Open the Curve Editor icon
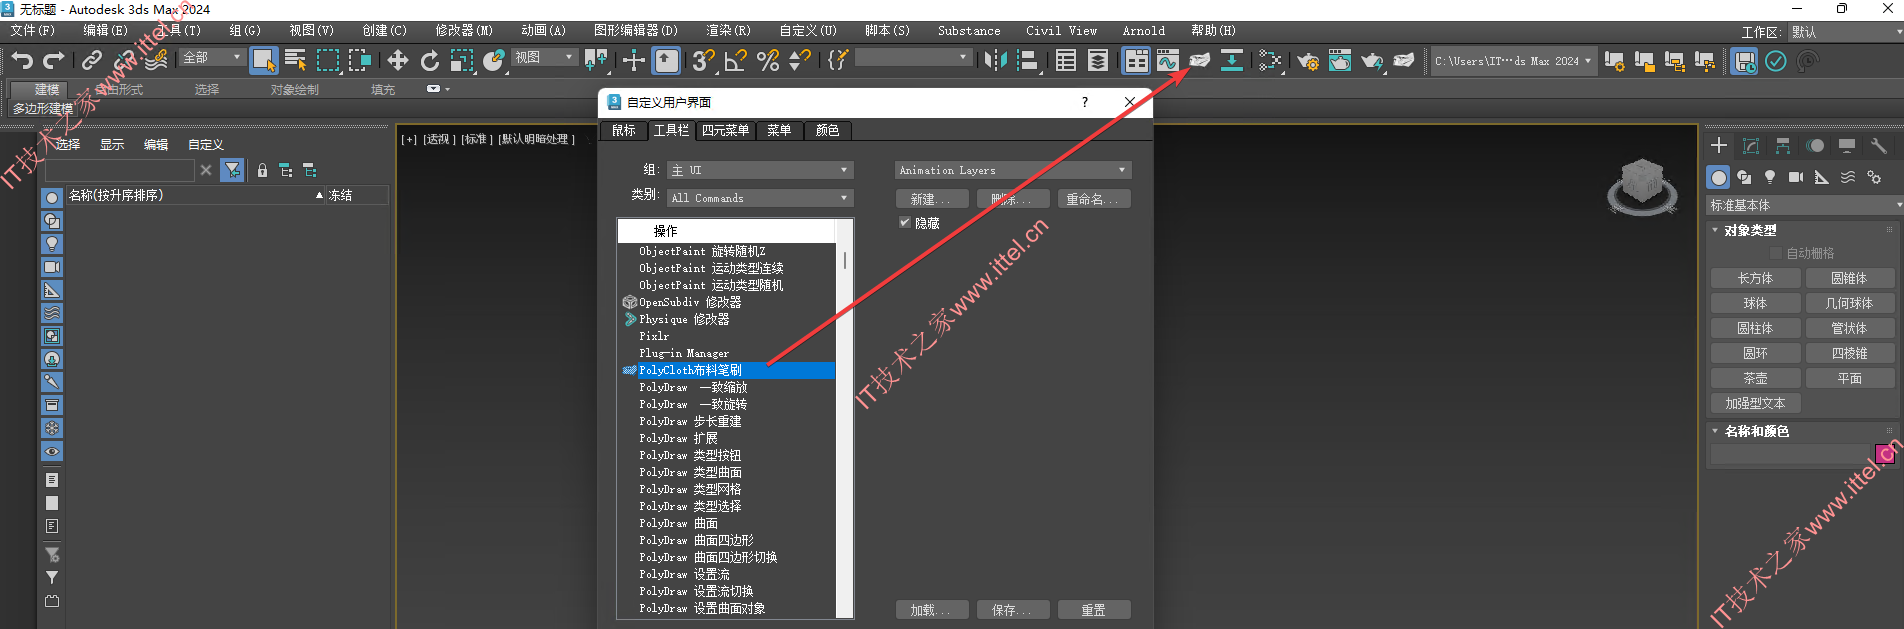The width and height of the screenshot is (1904, 629). pos(1168,61)
